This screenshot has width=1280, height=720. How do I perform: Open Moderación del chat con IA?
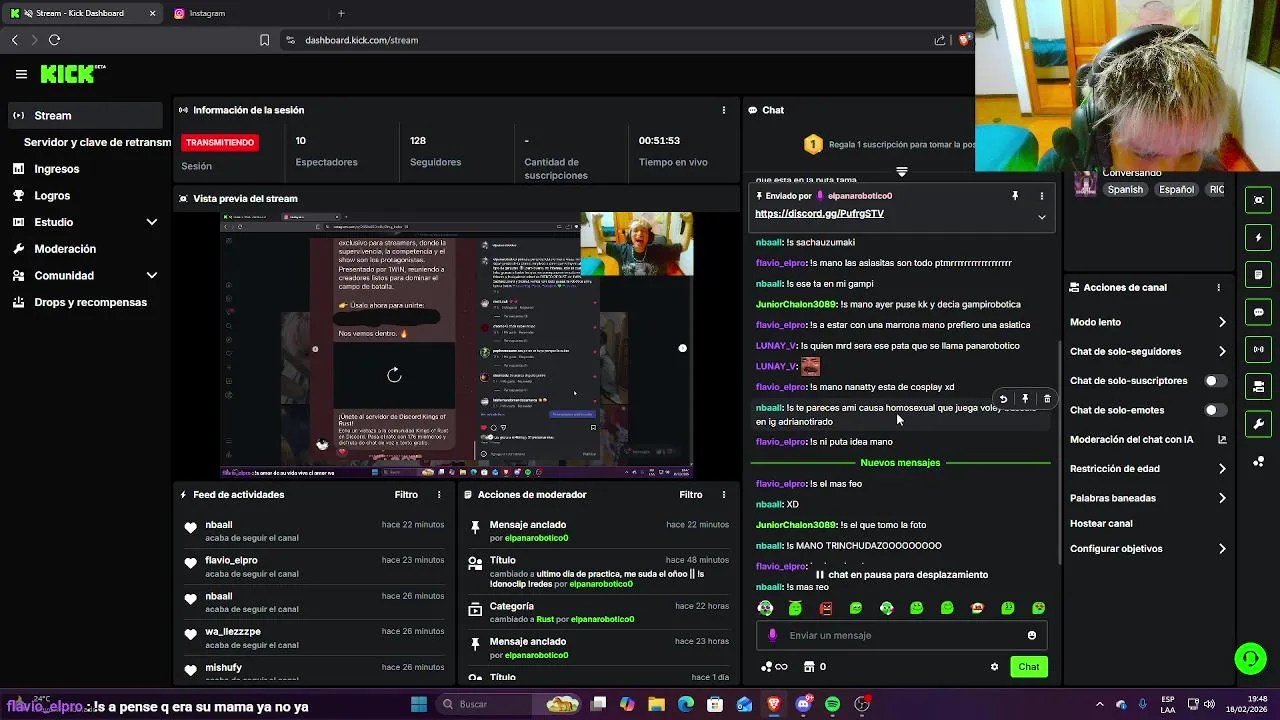(1148, 439)
